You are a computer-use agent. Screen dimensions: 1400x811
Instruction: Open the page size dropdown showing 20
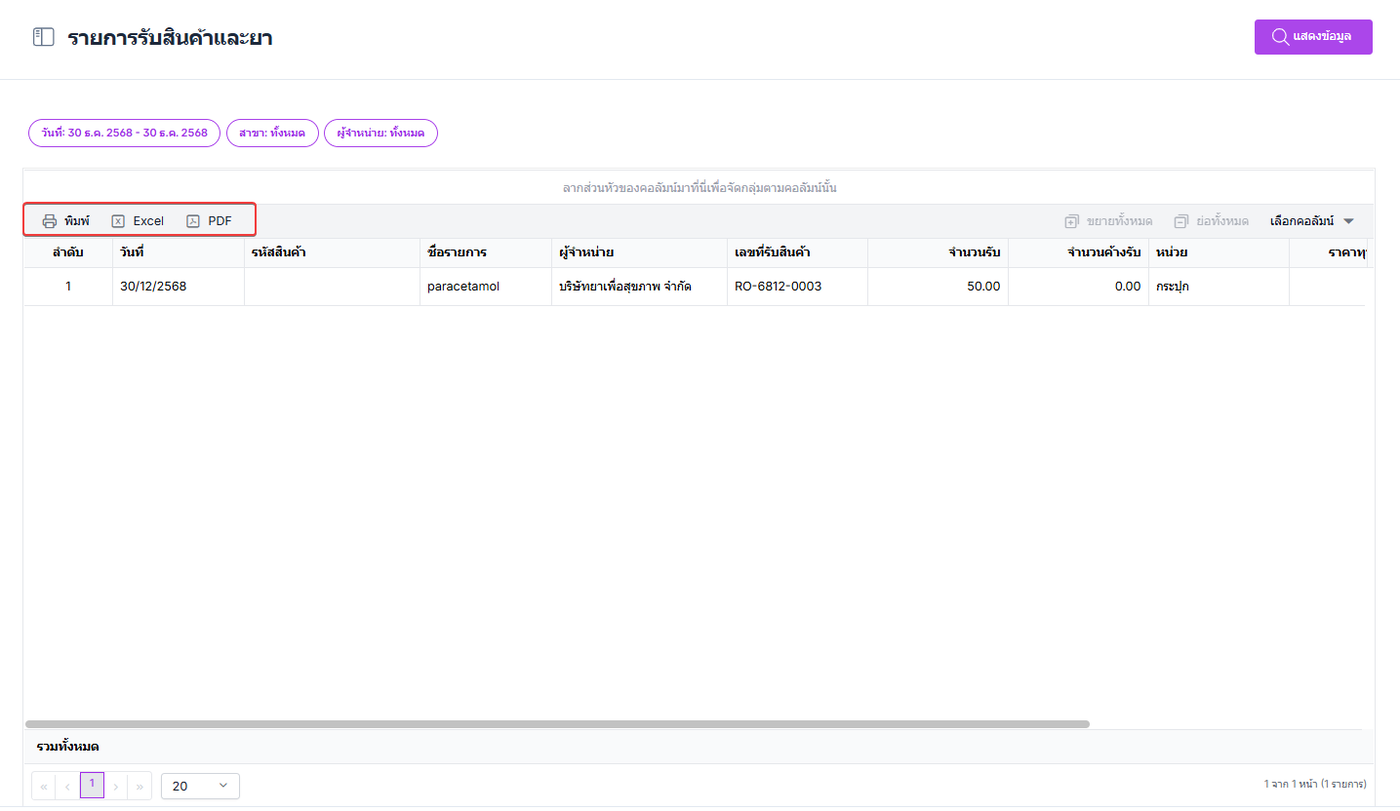pyautogui.click(x=200, y=786)
